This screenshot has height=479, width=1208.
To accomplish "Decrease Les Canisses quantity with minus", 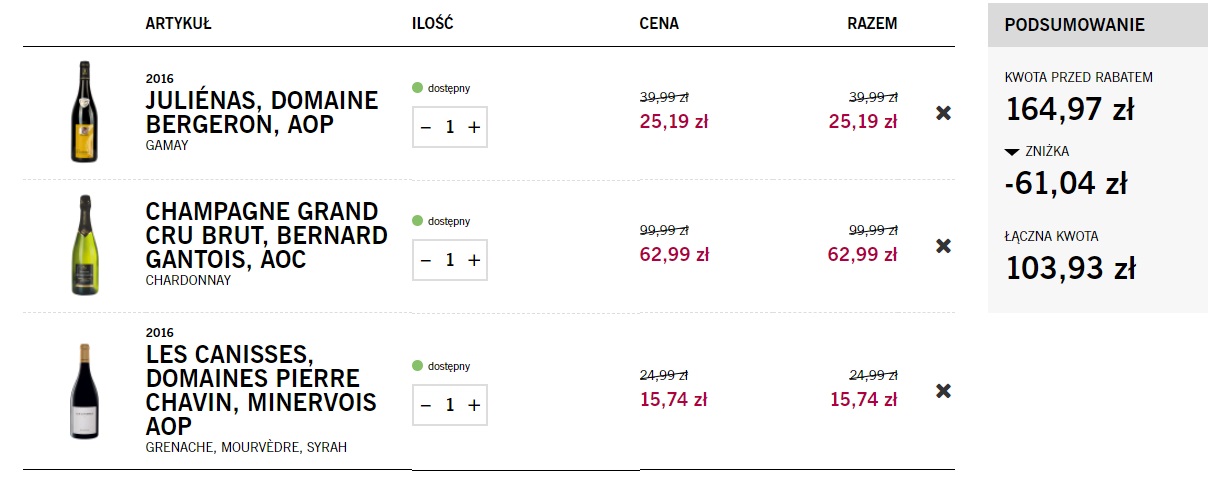I will pos(425,405).
